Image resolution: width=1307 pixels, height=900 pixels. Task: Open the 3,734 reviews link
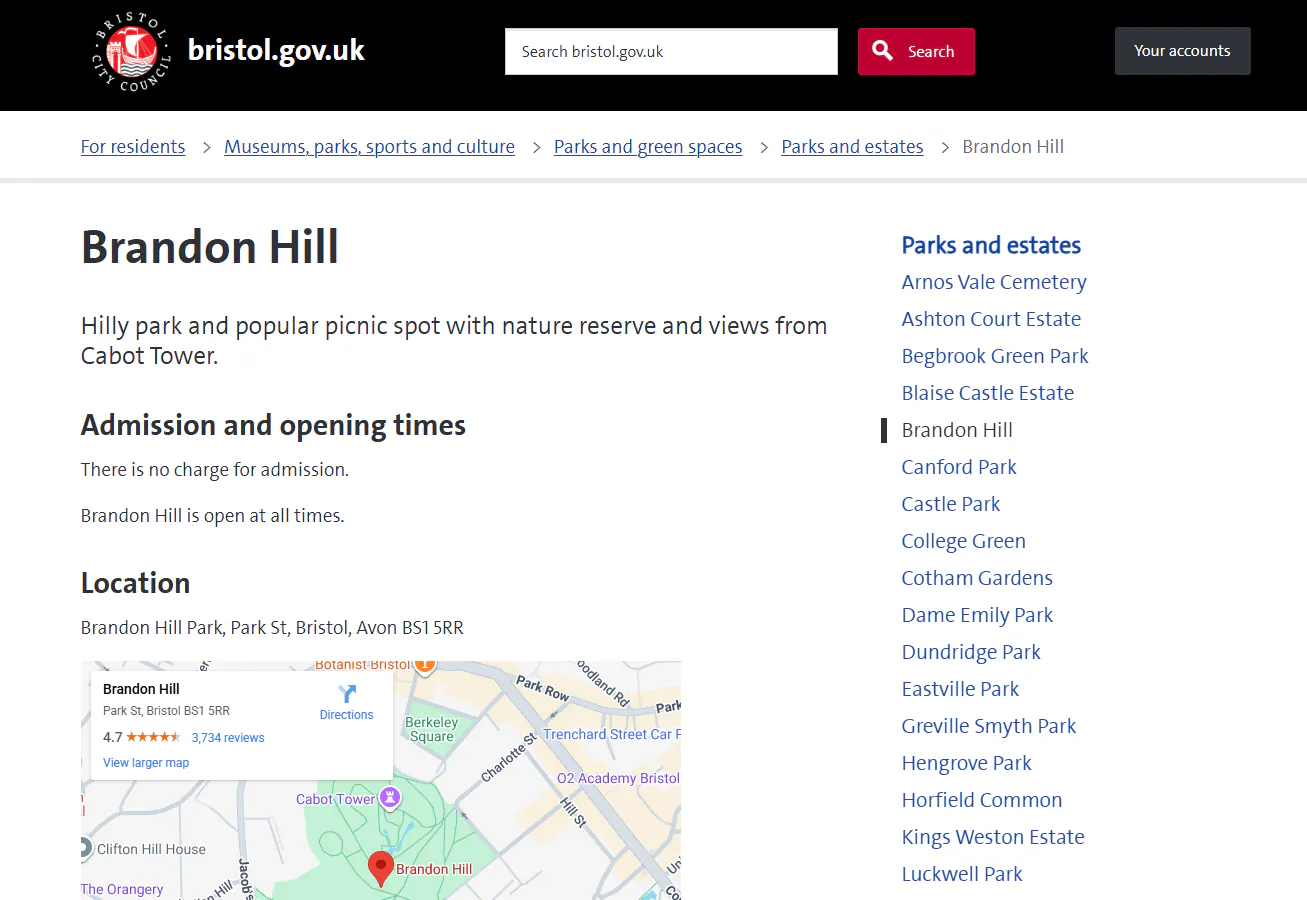pyautogui.click(x=228, y=737)
